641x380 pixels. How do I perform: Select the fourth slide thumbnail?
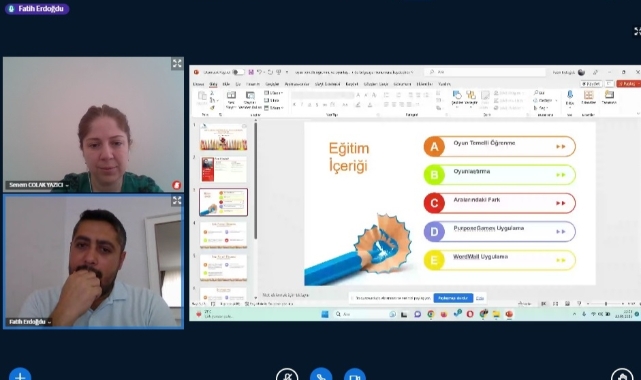[x=223, y=235]
